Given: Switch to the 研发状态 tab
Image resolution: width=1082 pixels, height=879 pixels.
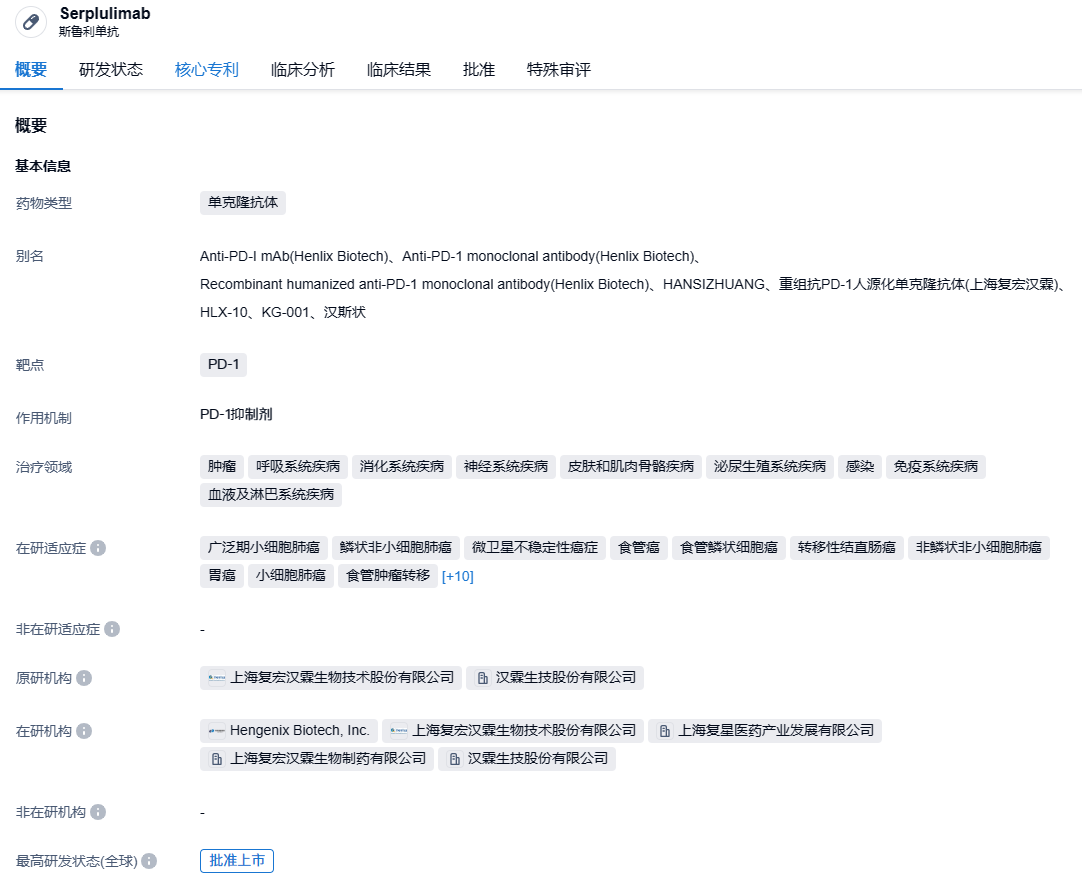Looking at the screenshot, I should click(x=111, y=70).
